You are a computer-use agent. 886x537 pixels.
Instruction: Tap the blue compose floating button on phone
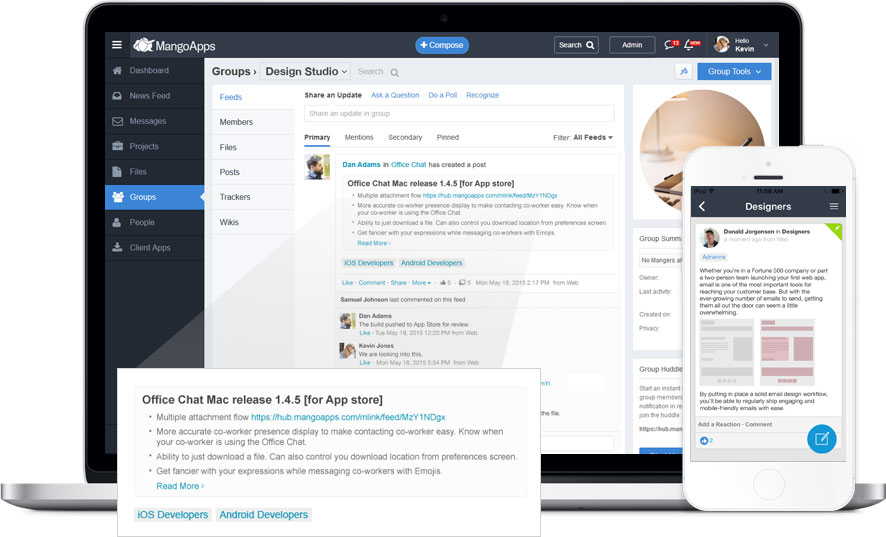(822, 439)
